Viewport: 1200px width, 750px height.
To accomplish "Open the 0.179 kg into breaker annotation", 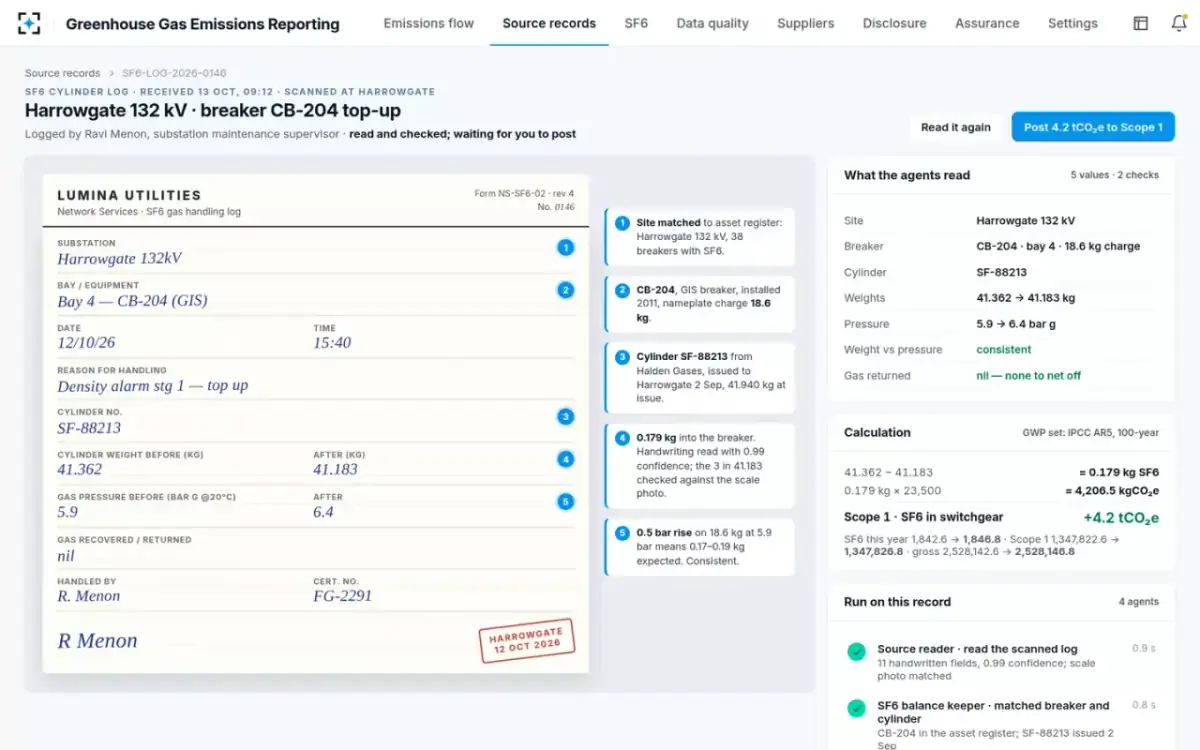I will pyautogui.click(x=700, y=465).
